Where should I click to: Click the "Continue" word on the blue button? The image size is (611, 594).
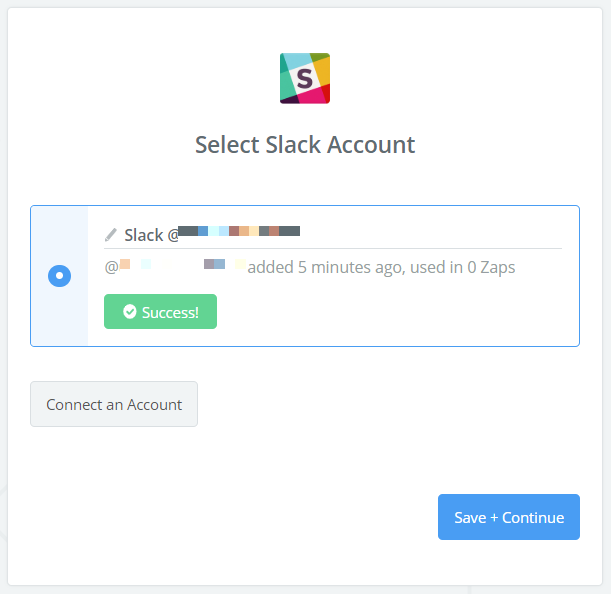coord(533,517)
